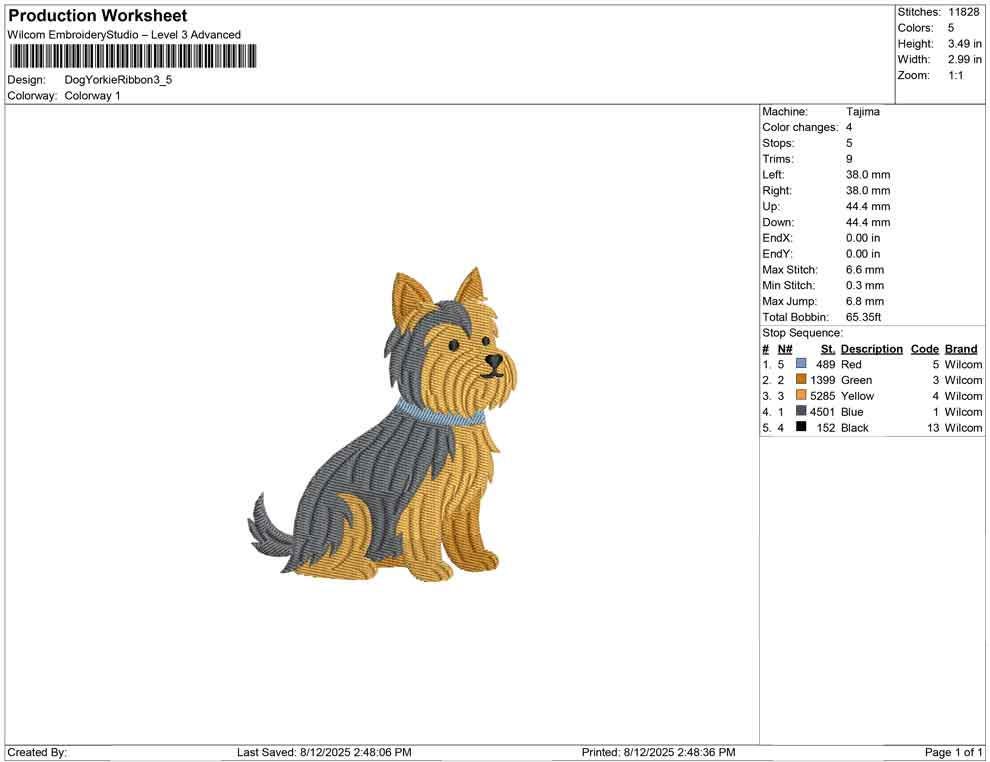The width and height of the screenshot is (990, 762).
Task: Select the Brand column header
Action: click(960, 348)
